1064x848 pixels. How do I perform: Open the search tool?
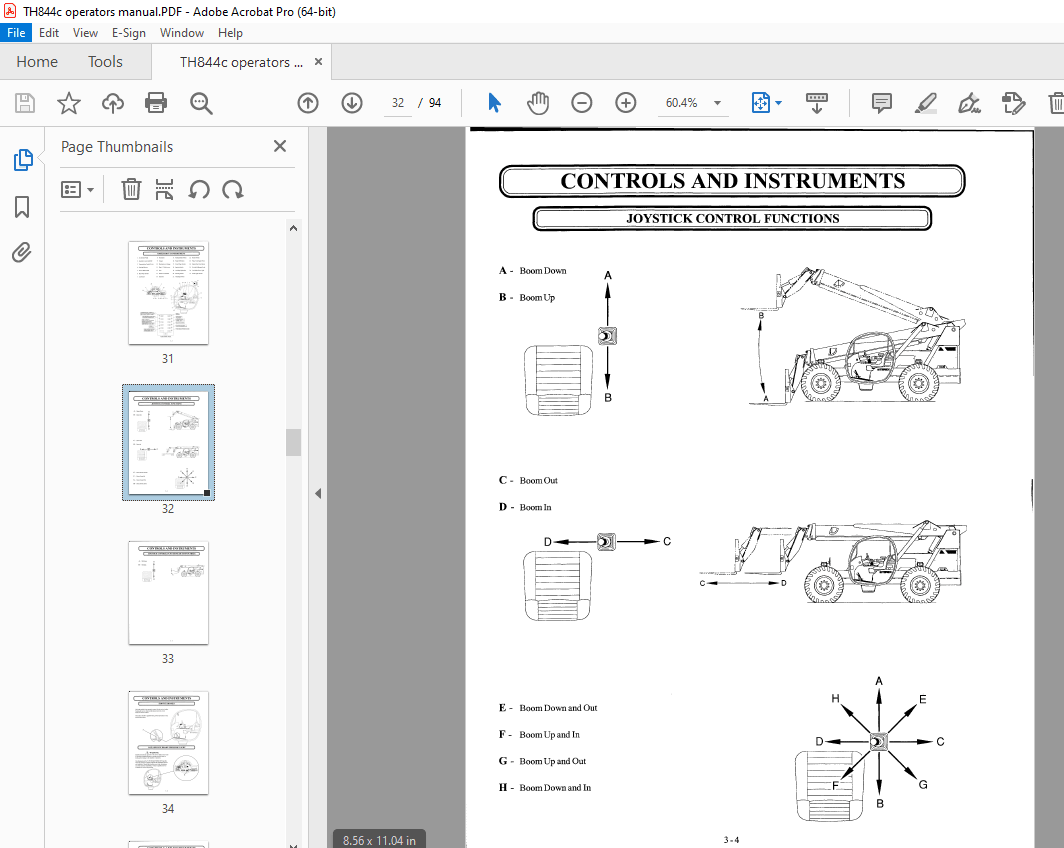pos(200,102)
